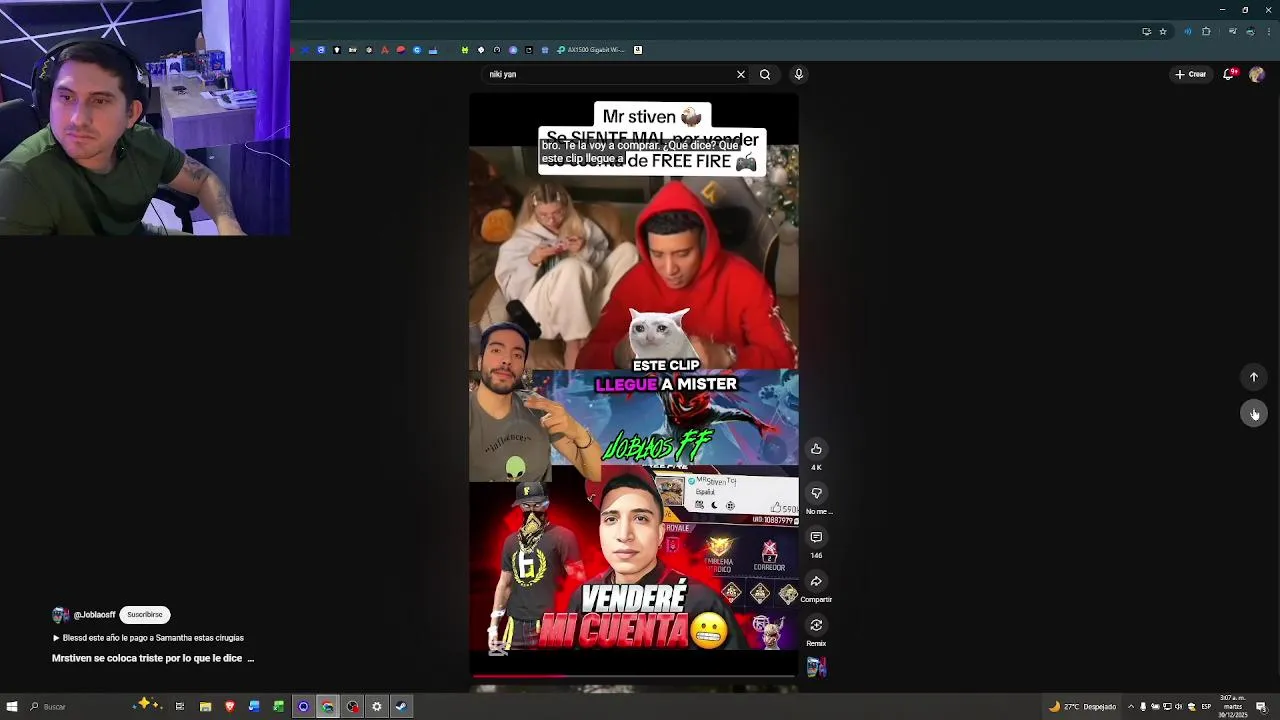This screenshot has width=1280, height=720.
Task: Seek in the Short using the red progress bar
Action: point(634,676)
